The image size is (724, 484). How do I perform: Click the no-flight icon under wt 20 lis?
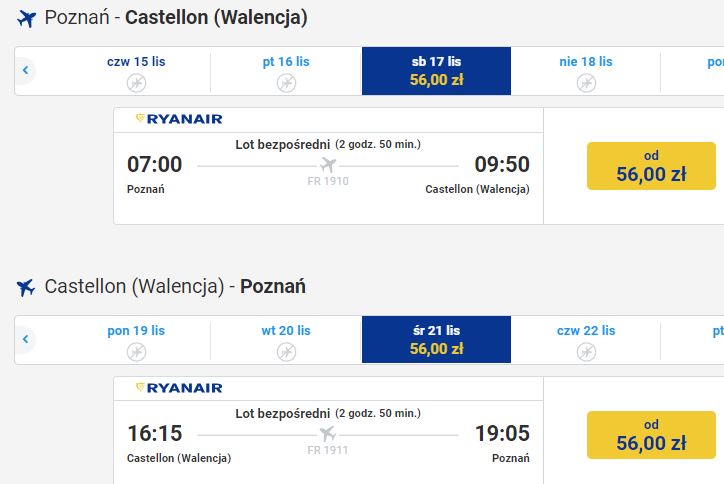286,352
